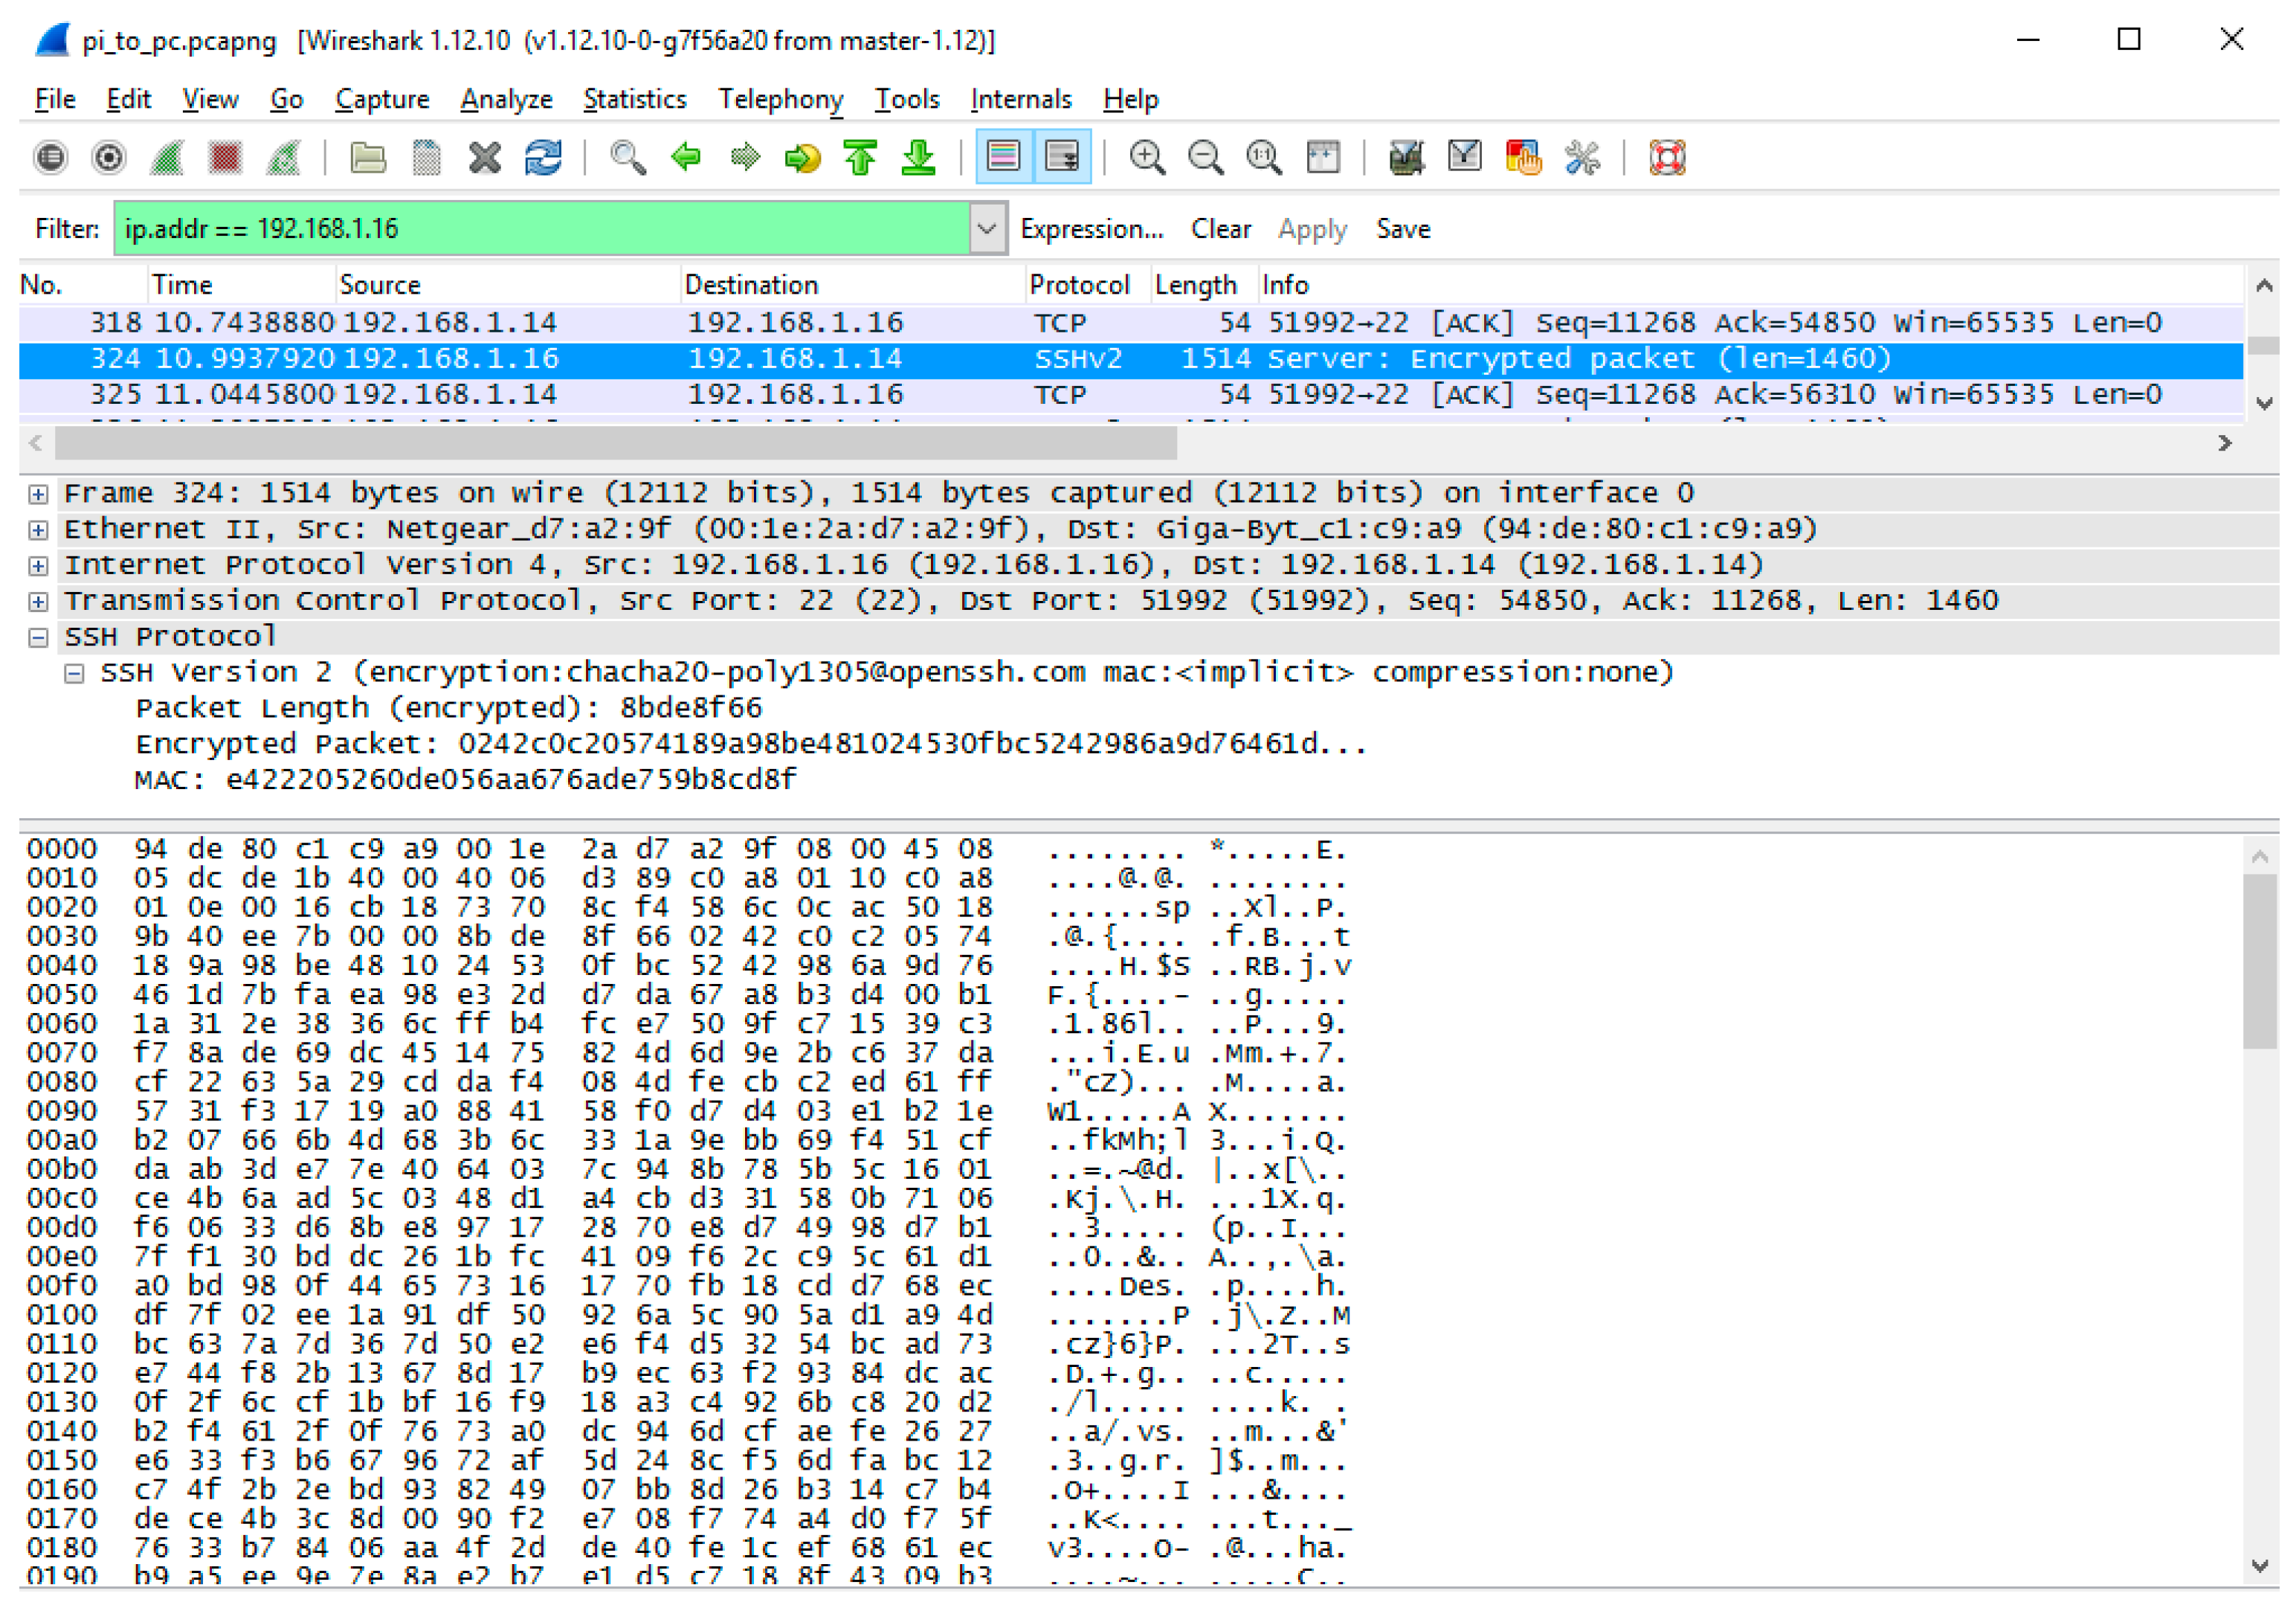
Task: Go to a specific packet number
Action: pos(803,158)
